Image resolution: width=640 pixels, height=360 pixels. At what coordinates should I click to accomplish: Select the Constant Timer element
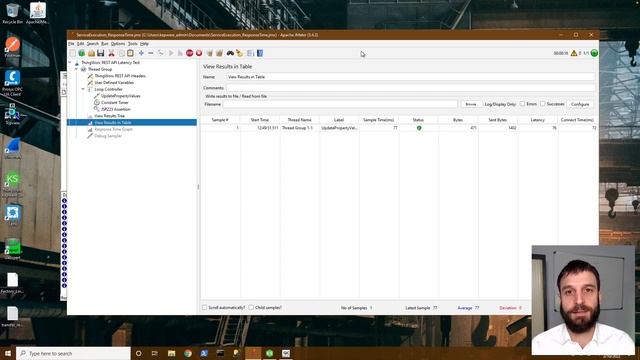pyautogui.click(x=114, y=102)
